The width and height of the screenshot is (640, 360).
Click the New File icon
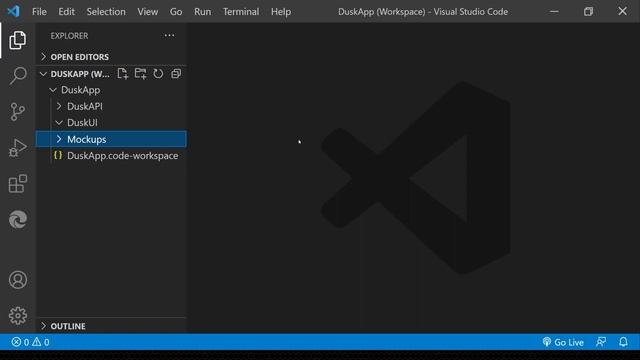122,73
